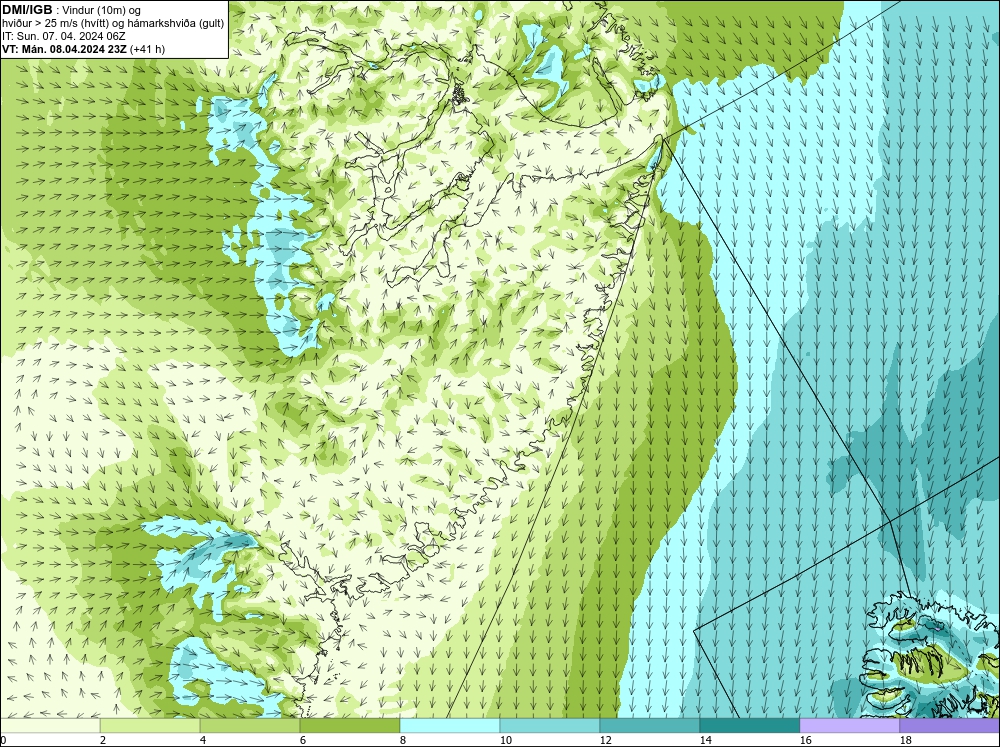The width and height of the screenshot is (1000, 747).
Task: Click the initial time 'IT: Sun. 07. 04. 2024 06Z' line
Action: click(x=64, y=36)
